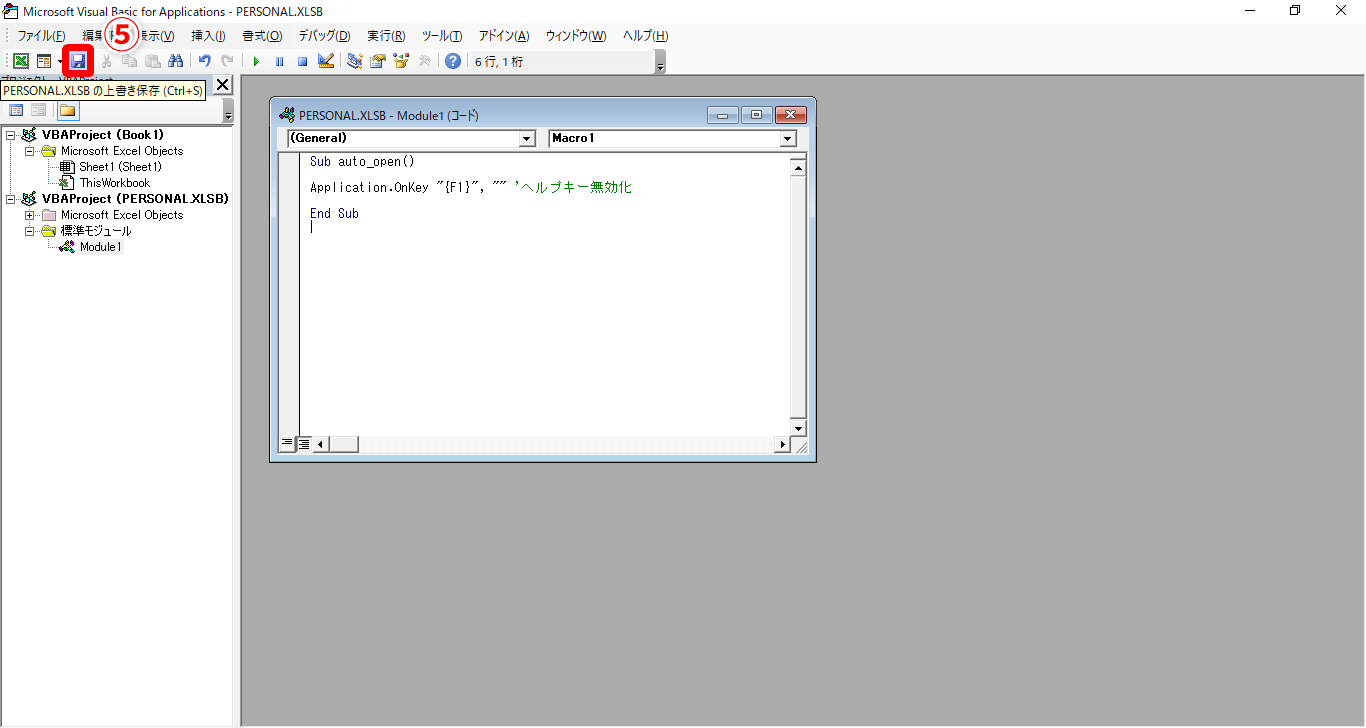Toggle Folders in Project Explorer
This screenshot has height=728, width=1366.
point(67,110)
